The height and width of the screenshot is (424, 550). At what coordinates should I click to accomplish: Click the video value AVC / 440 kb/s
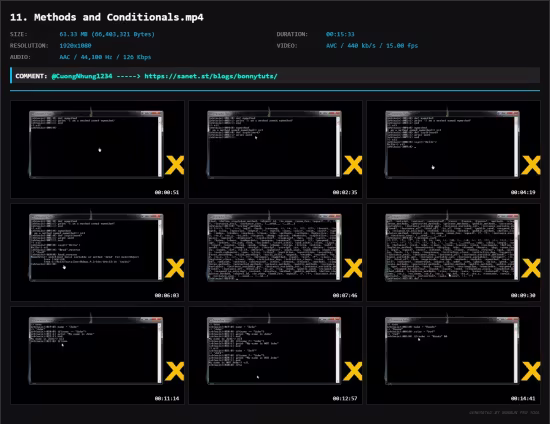tap(372, 46)
